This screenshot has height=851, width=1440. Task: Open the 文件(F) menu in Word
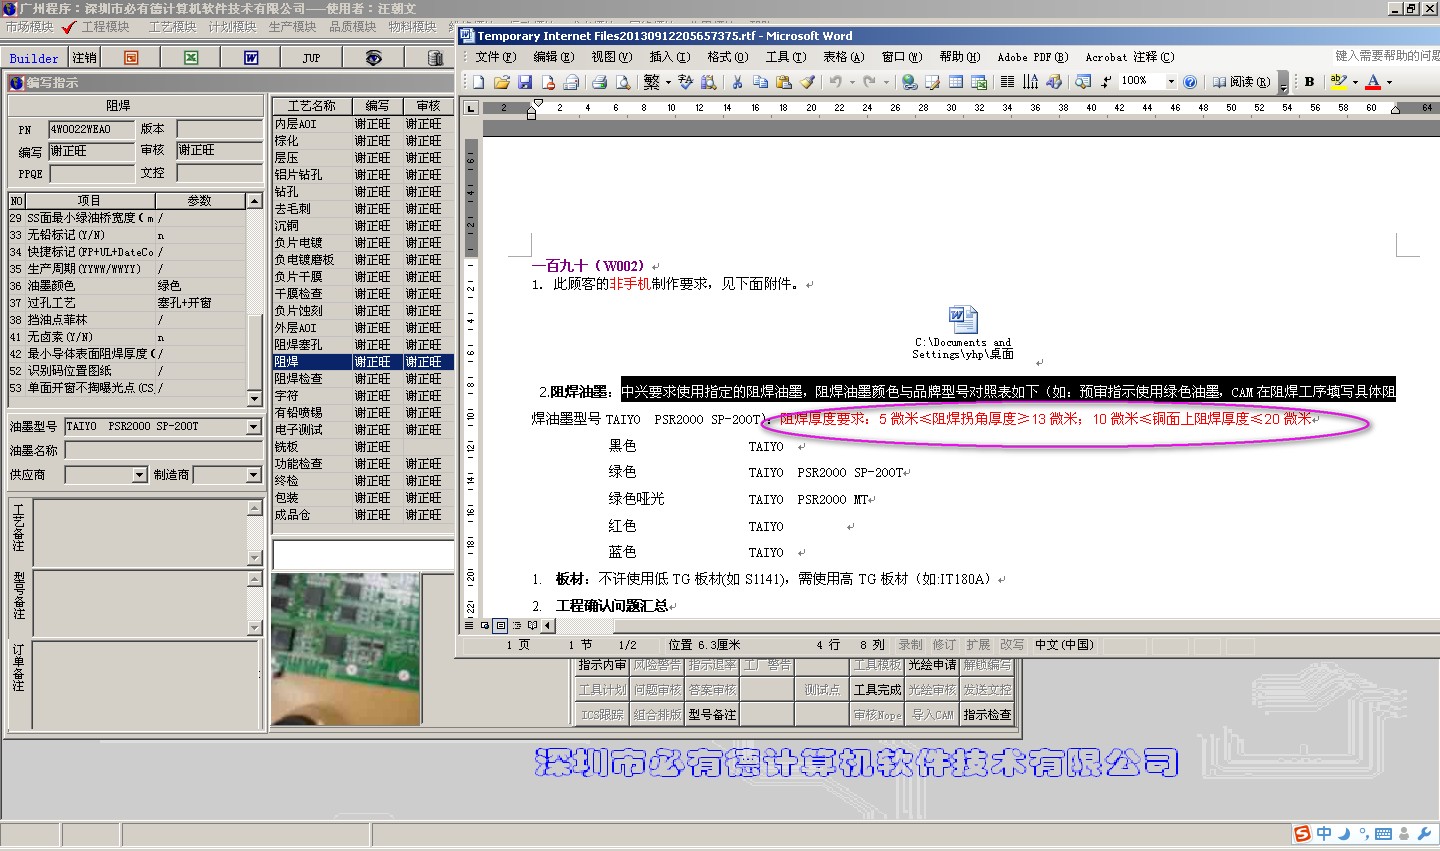496,57
